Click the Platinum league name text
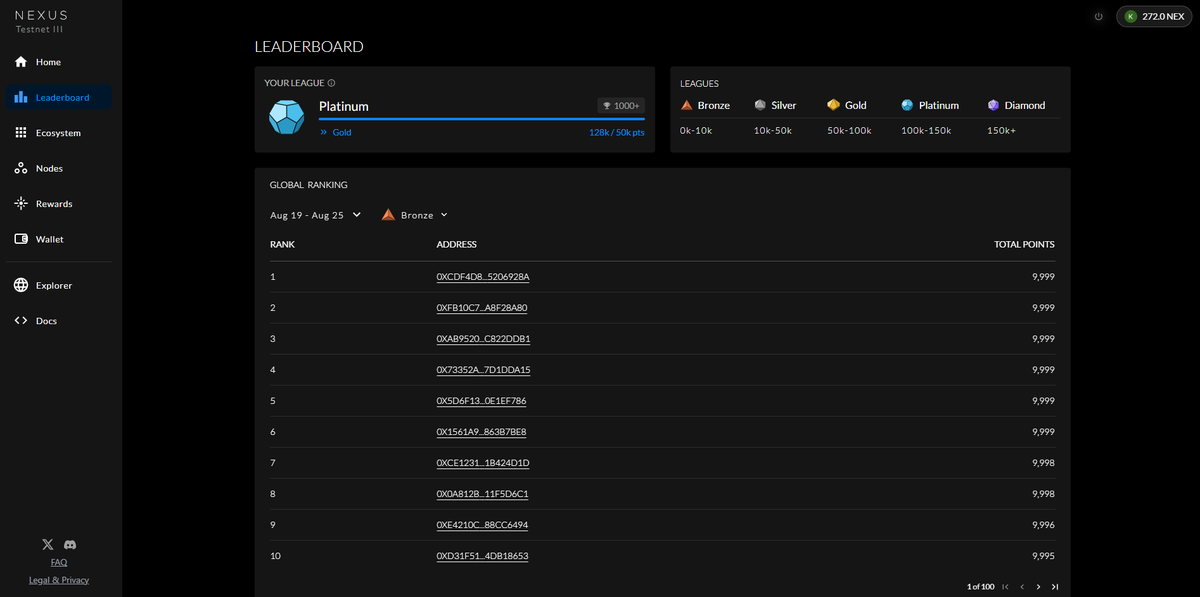This screenshot has width=1200, height=597. pos(344,106)
